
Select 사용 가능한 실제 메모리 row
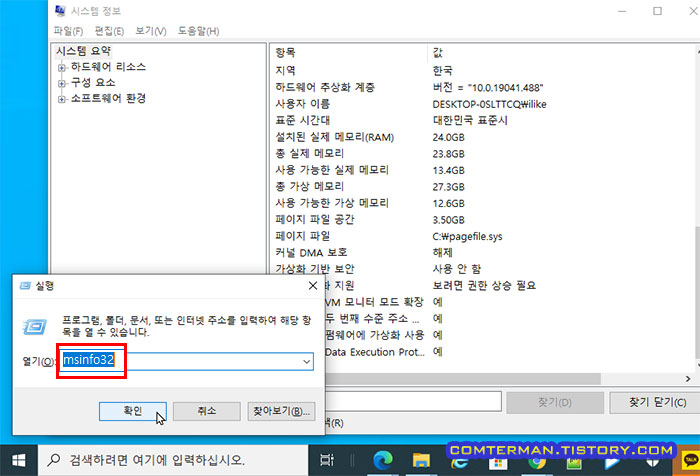coord(482,170)
